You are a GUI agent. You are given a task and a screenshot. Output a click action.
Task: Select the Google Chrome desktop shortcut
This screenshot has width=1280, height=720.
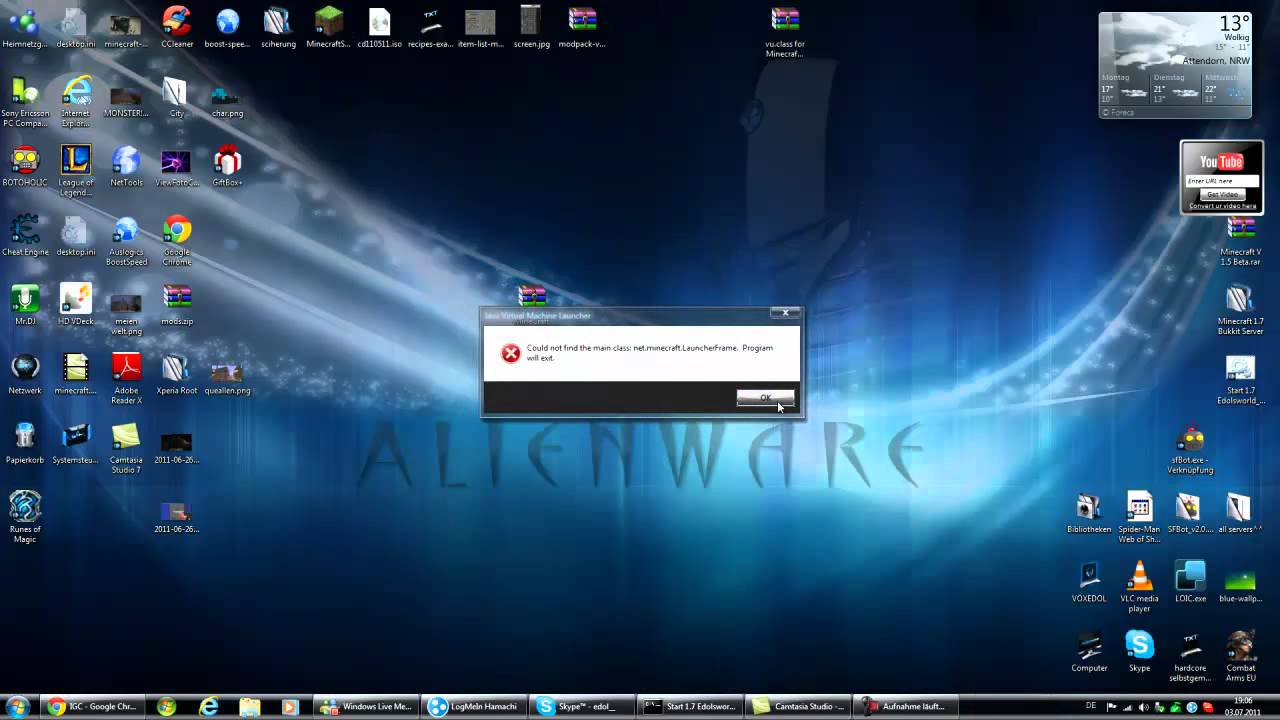pyautogui.click(x=177, y=241)
